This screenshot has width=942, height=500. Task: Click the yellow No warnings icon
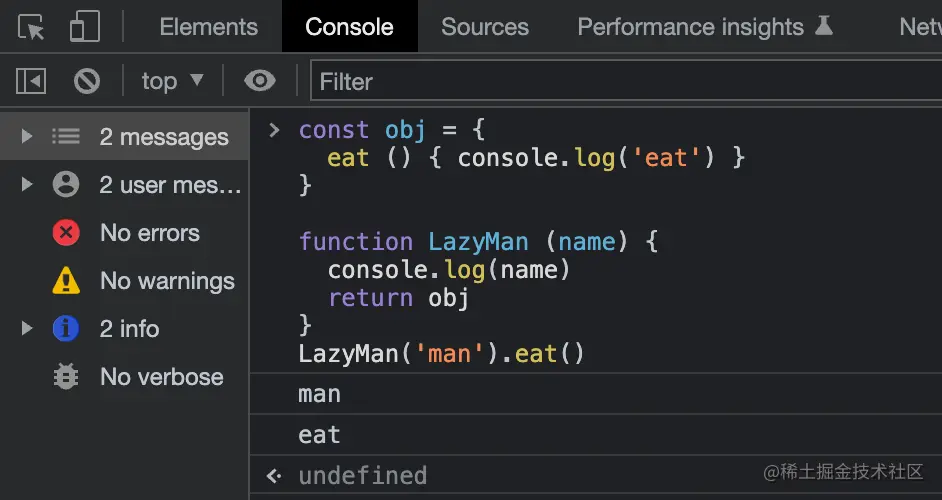[66, 281]
